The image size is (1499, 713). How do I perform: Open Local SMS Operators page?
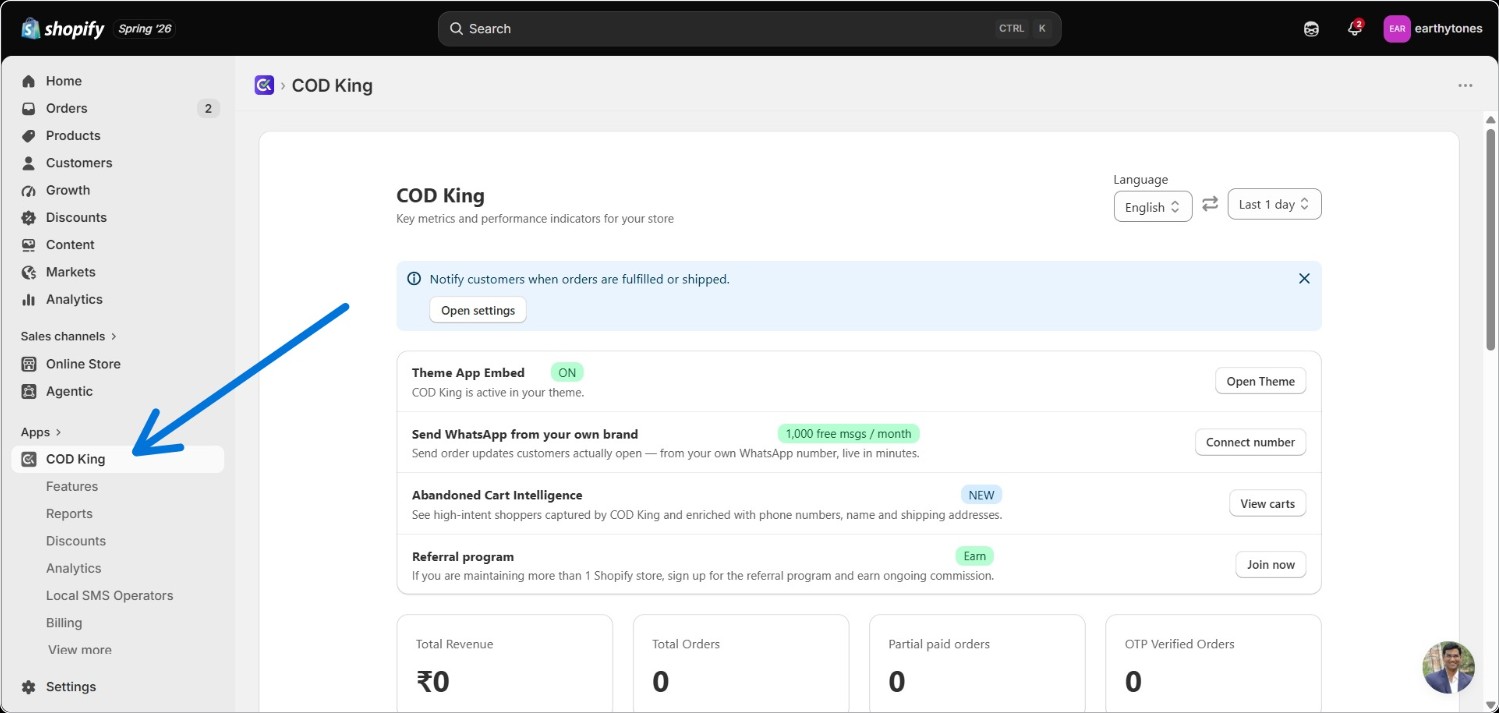tap(110, 595)
